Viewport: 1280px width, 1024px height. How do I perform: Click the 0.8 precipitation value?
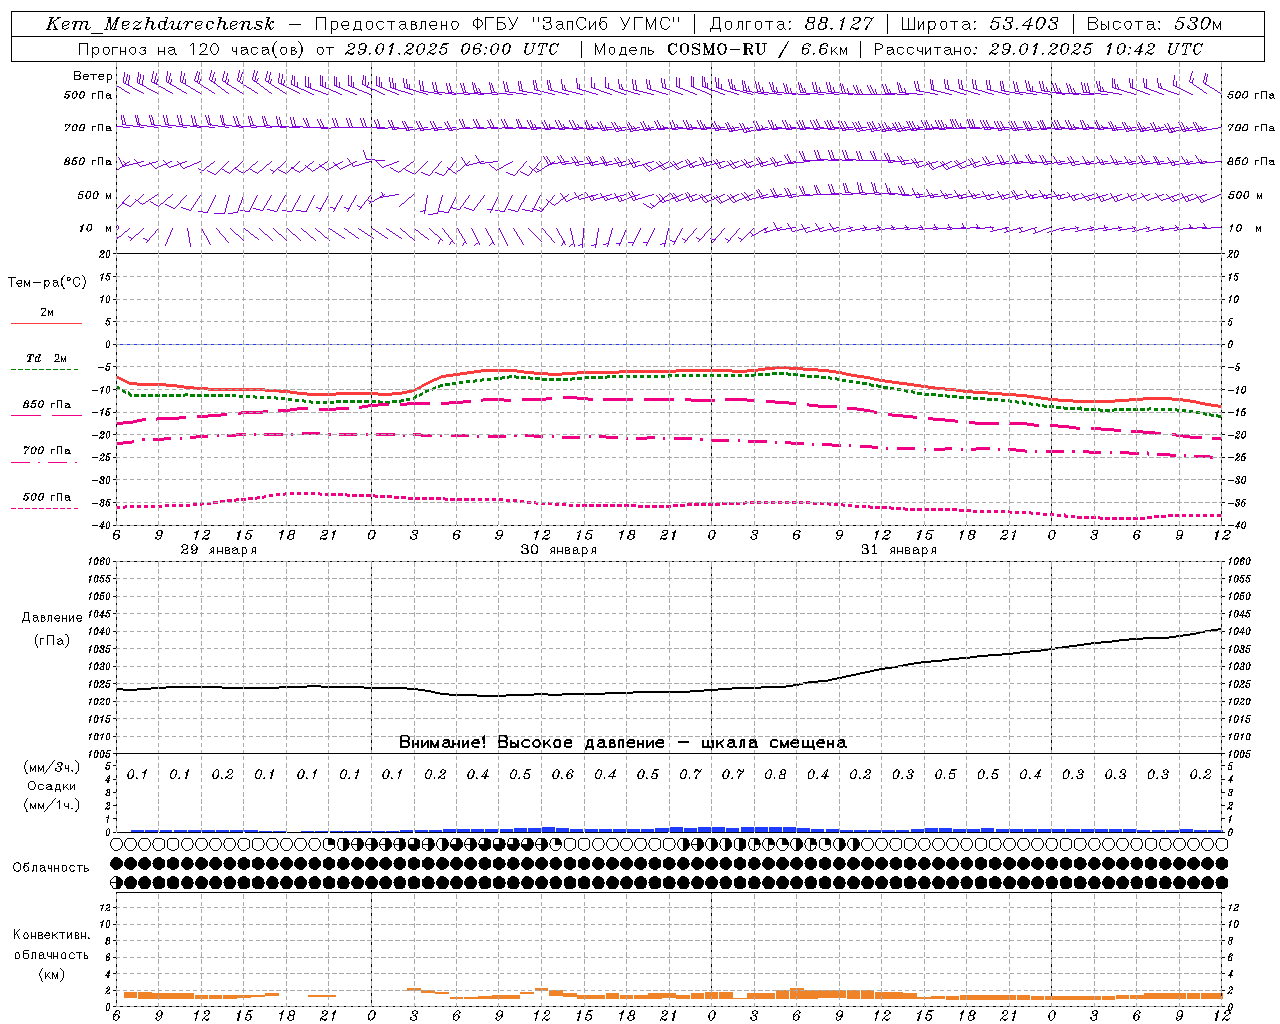tap(775, 774)
